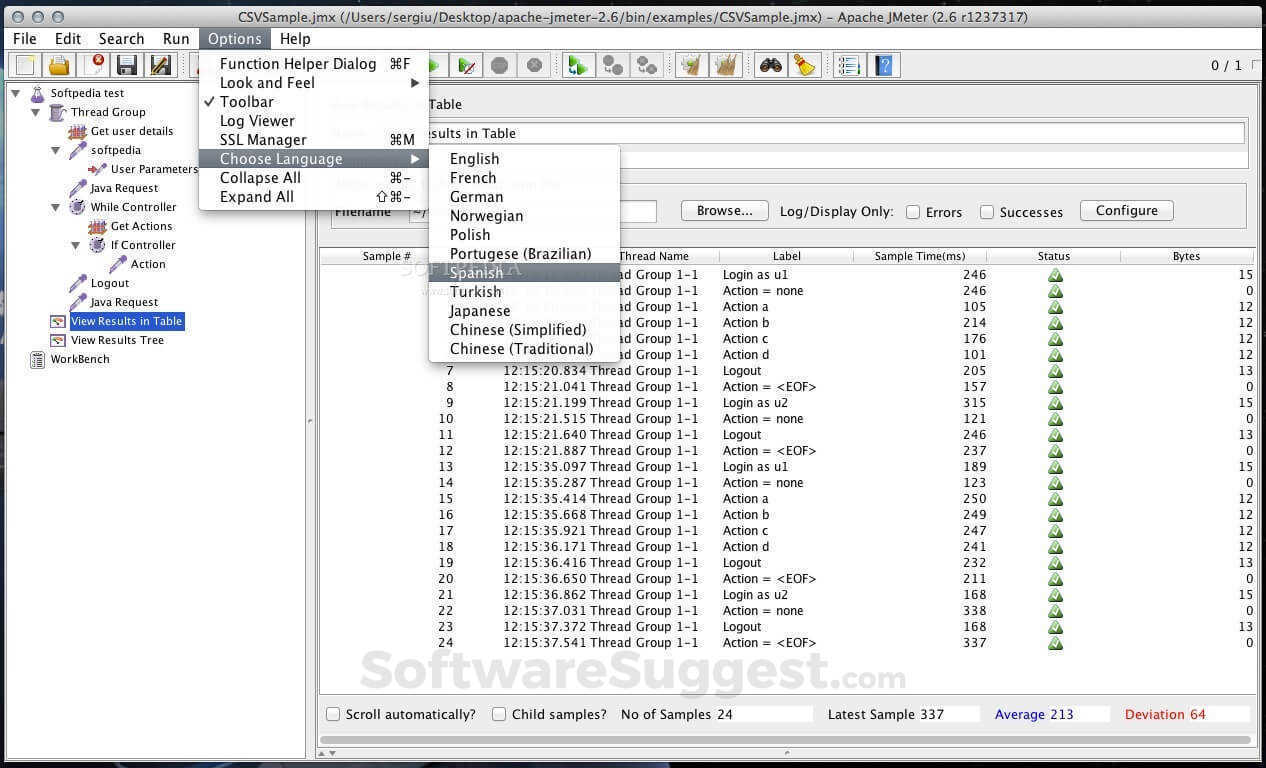1266x768 pixels.
Task: Collapse the While Controller node
Action: (x=55, y=207)
